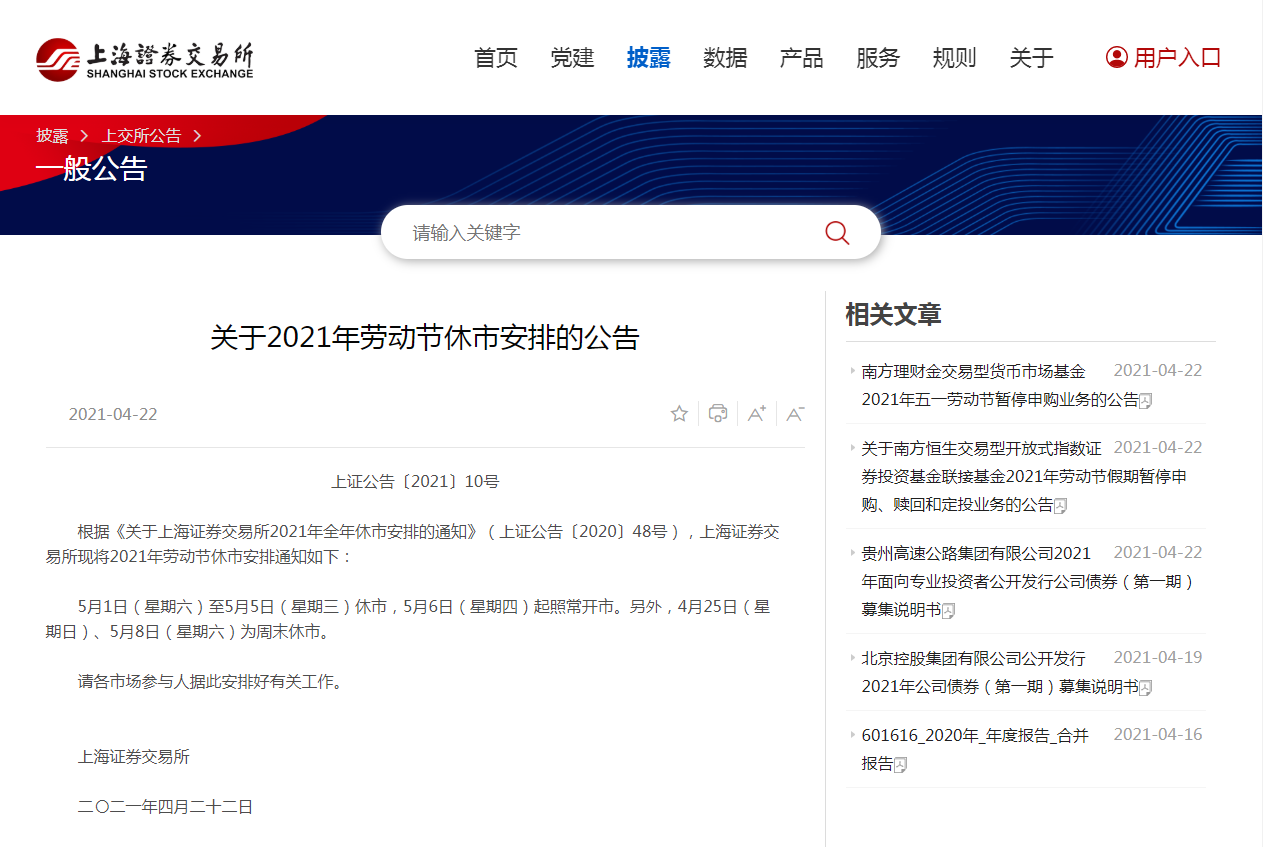Click 披露 breadcrumb link

click(x=53, y=136)
